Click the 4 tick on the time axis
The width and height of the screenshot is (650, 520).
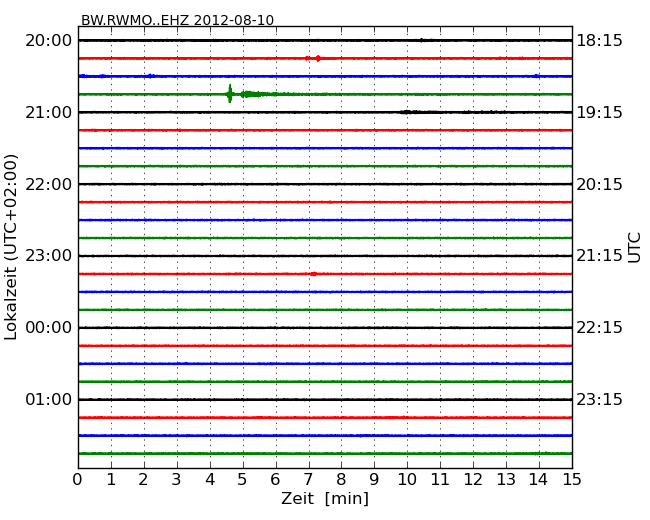[210, 479]
